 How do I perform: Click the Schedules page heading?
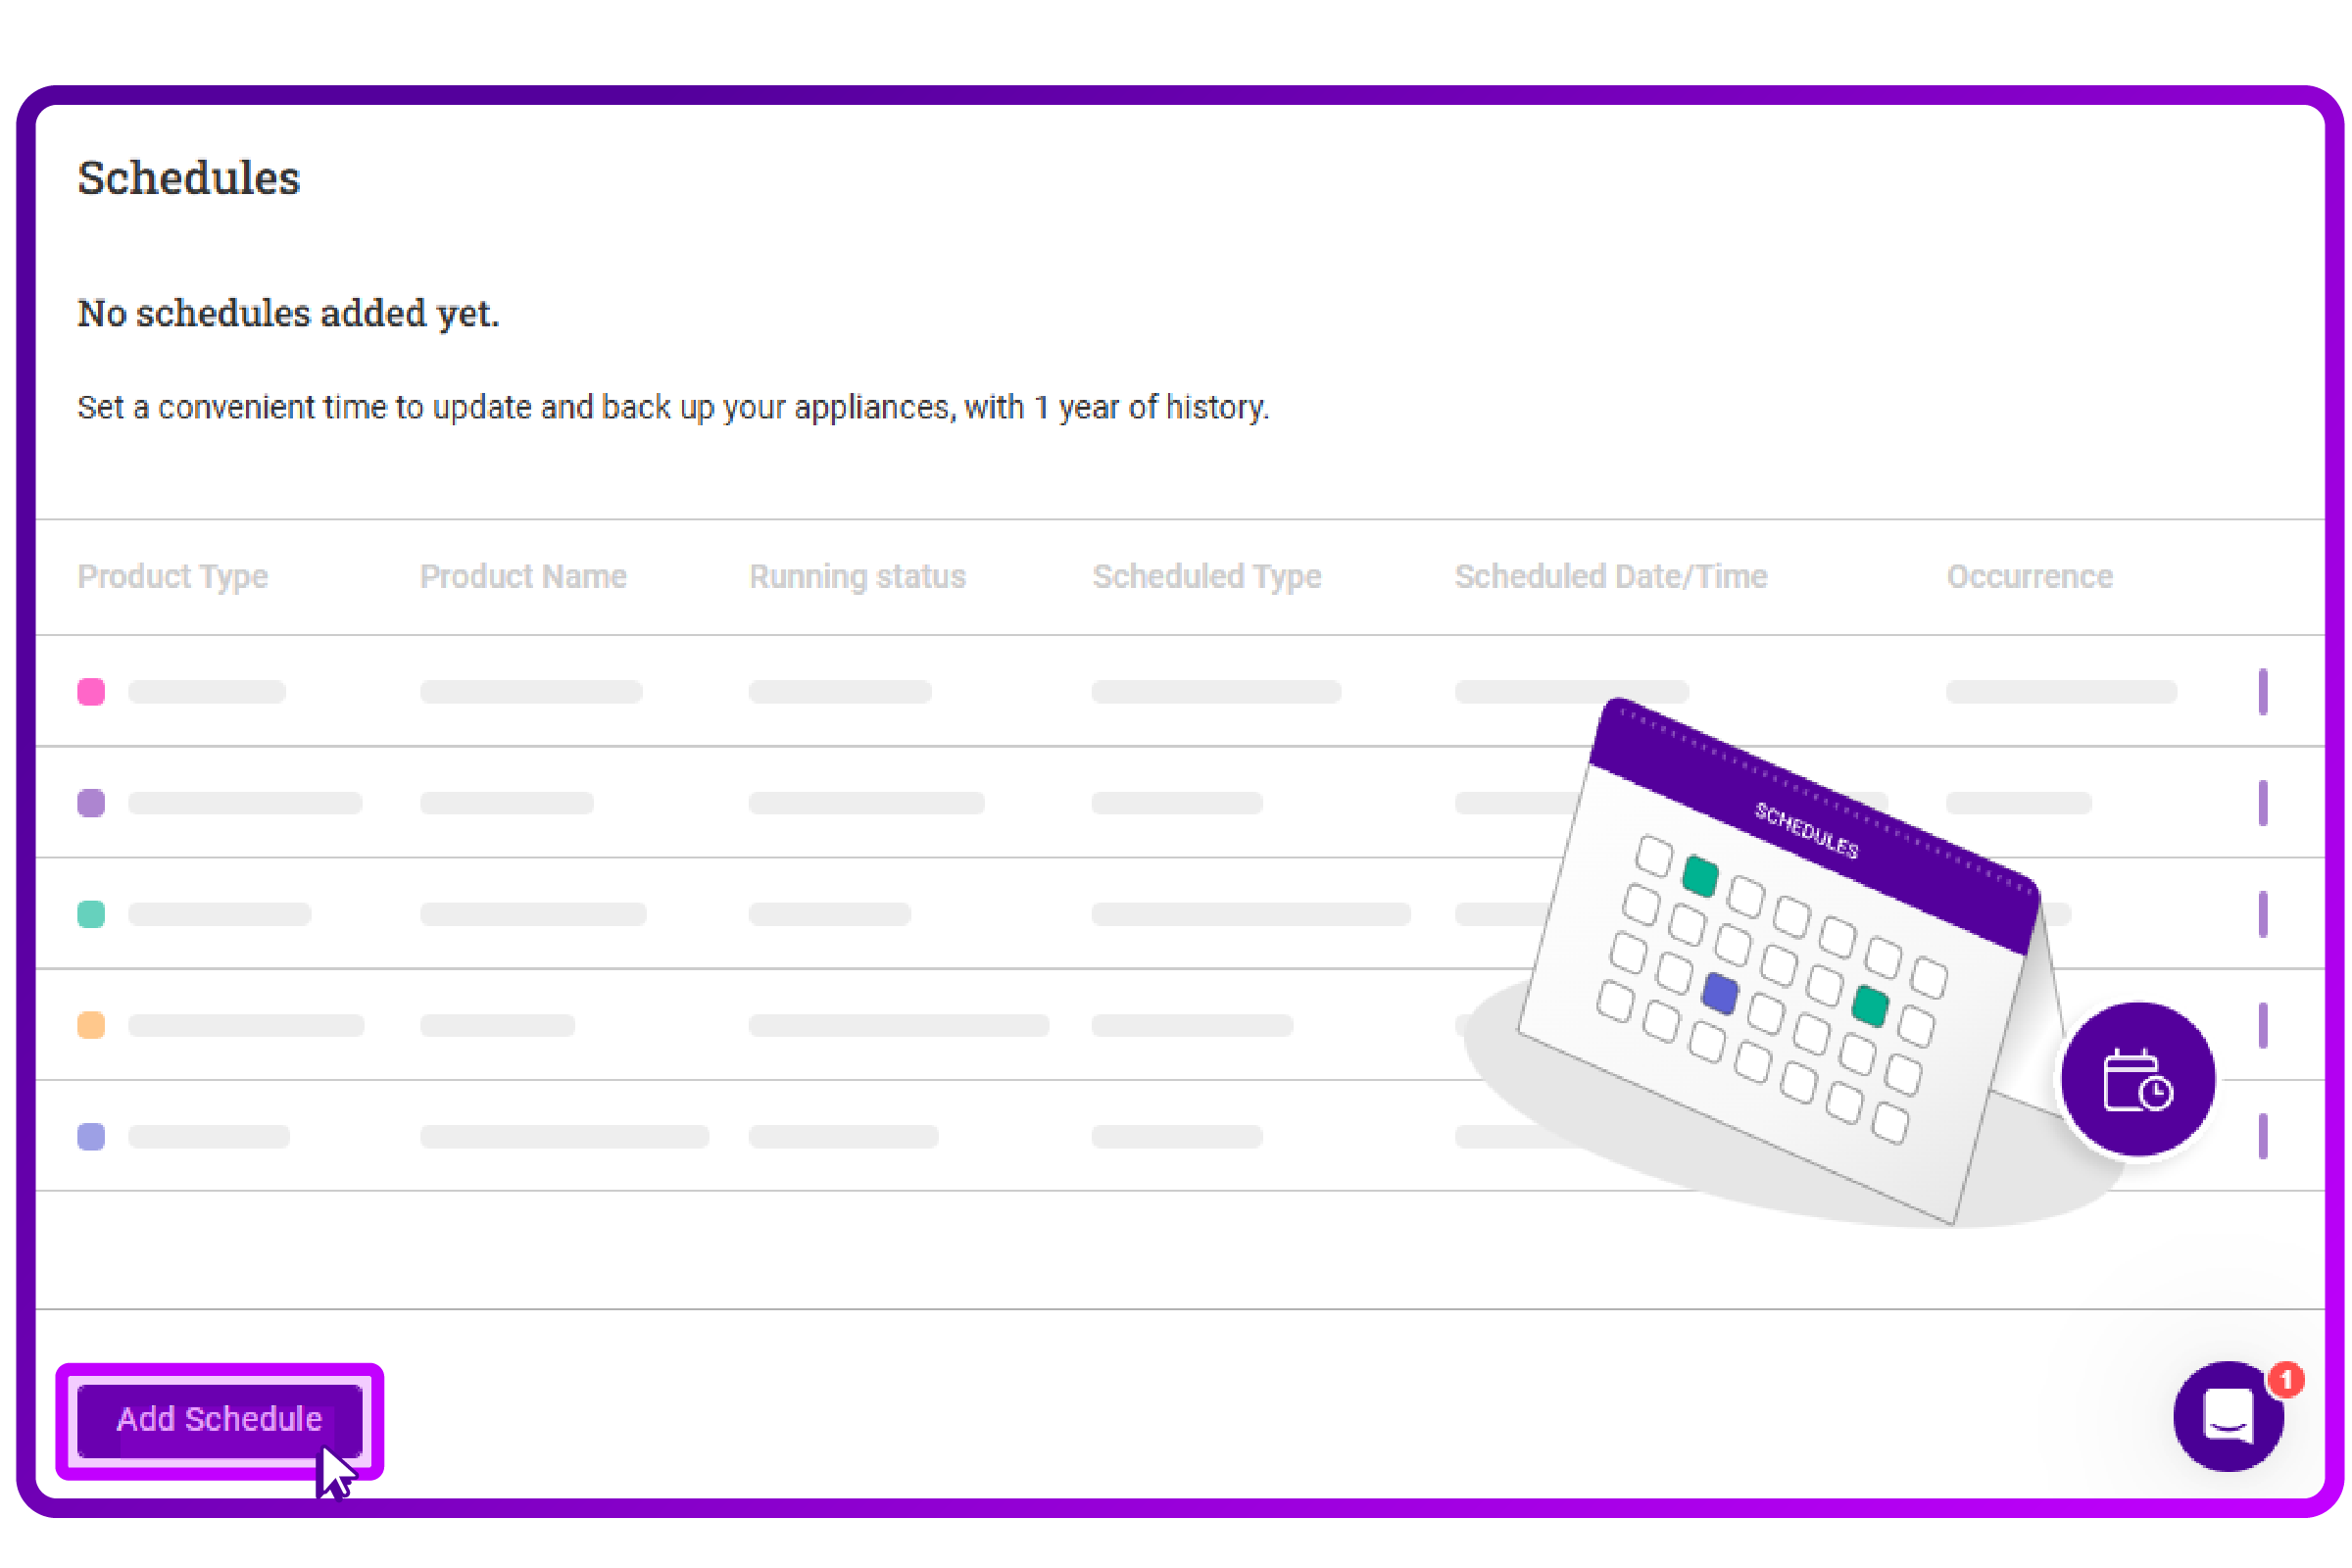pyautogui.click(x=189, y=178)
